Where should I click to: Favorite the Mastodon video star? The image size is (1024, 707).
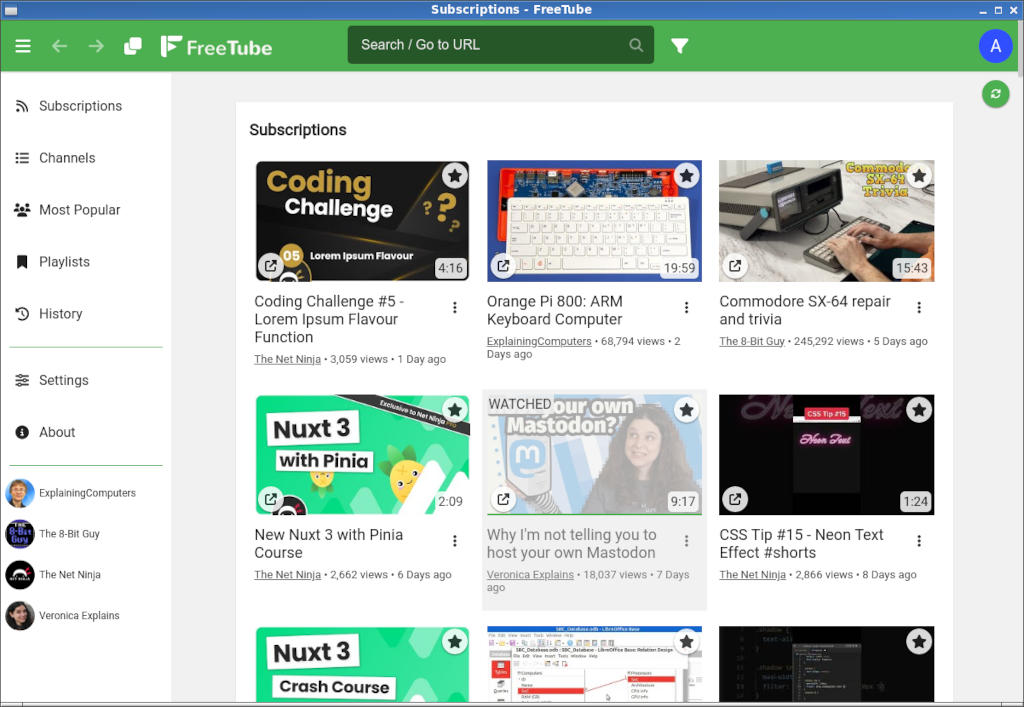click(x=686, y=409)
